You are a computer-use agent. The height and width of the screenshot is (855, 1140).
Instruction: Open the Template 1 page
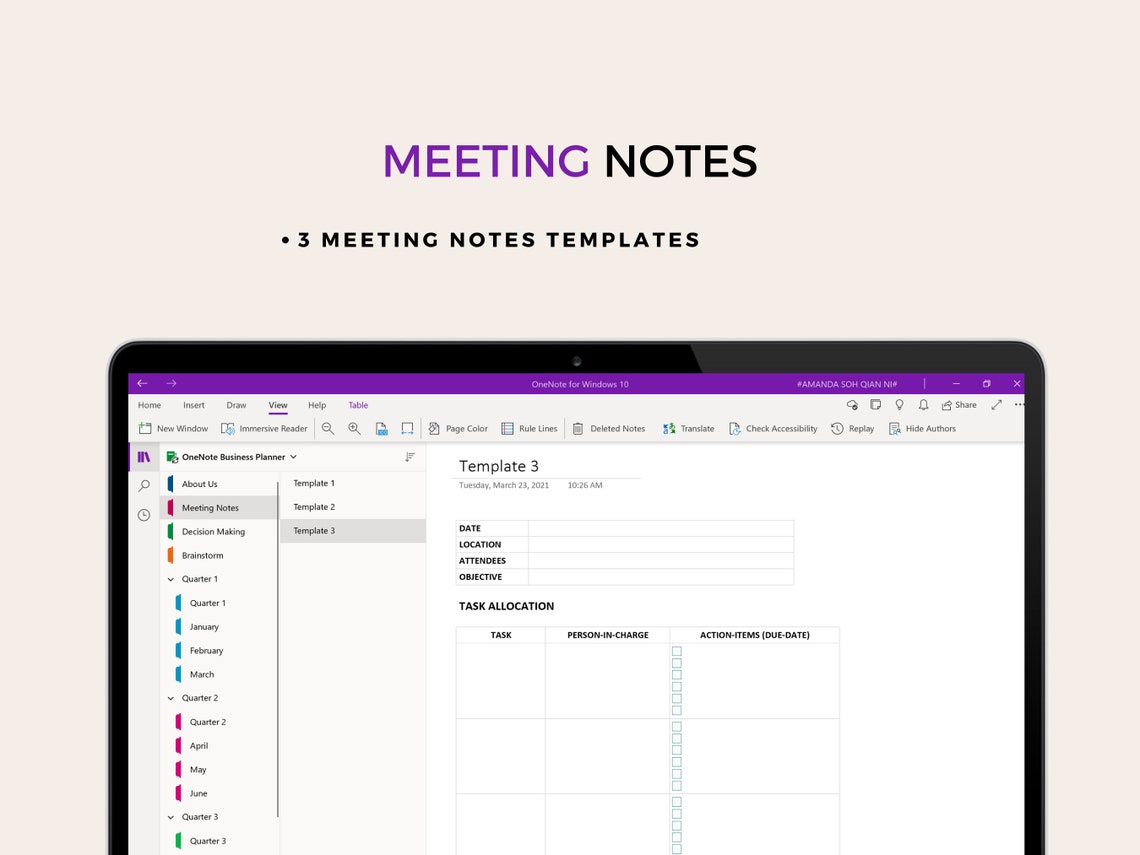tap(313, 483)
